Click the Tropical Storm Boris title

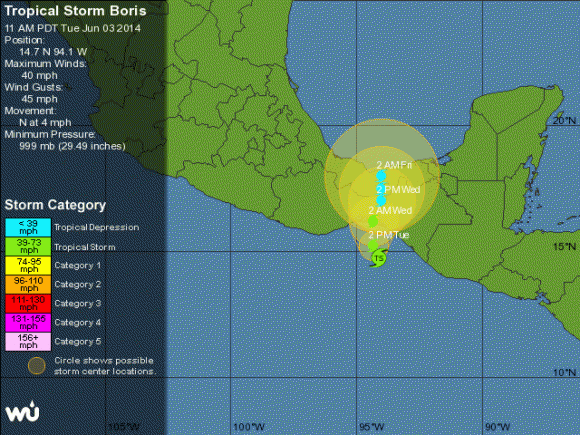[75, 11]
